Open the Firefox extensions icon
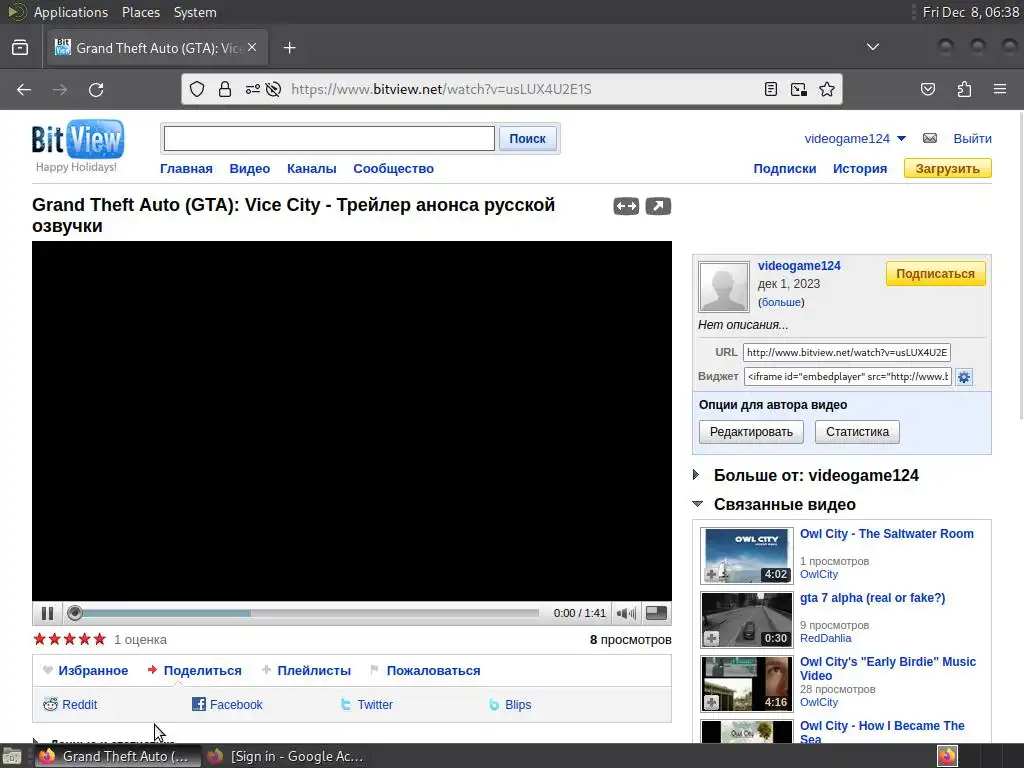The image size is (1024, 768). coord(964,89)
